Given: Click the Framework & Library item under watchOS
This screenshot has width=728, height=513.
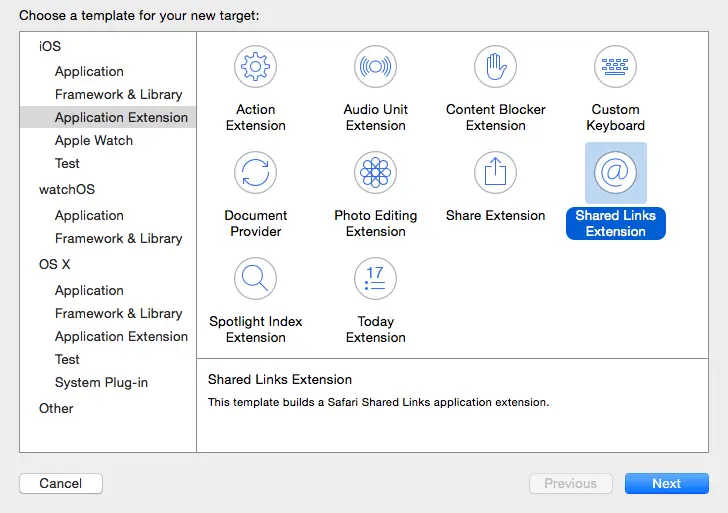Looking at the screenshot, I should (118, 238).
